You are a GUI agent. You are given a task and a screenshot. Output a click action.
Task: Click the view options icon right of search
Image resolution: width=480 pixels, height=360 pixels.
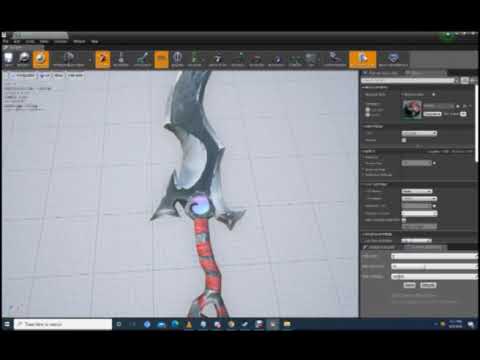click(x=464, y=81)
